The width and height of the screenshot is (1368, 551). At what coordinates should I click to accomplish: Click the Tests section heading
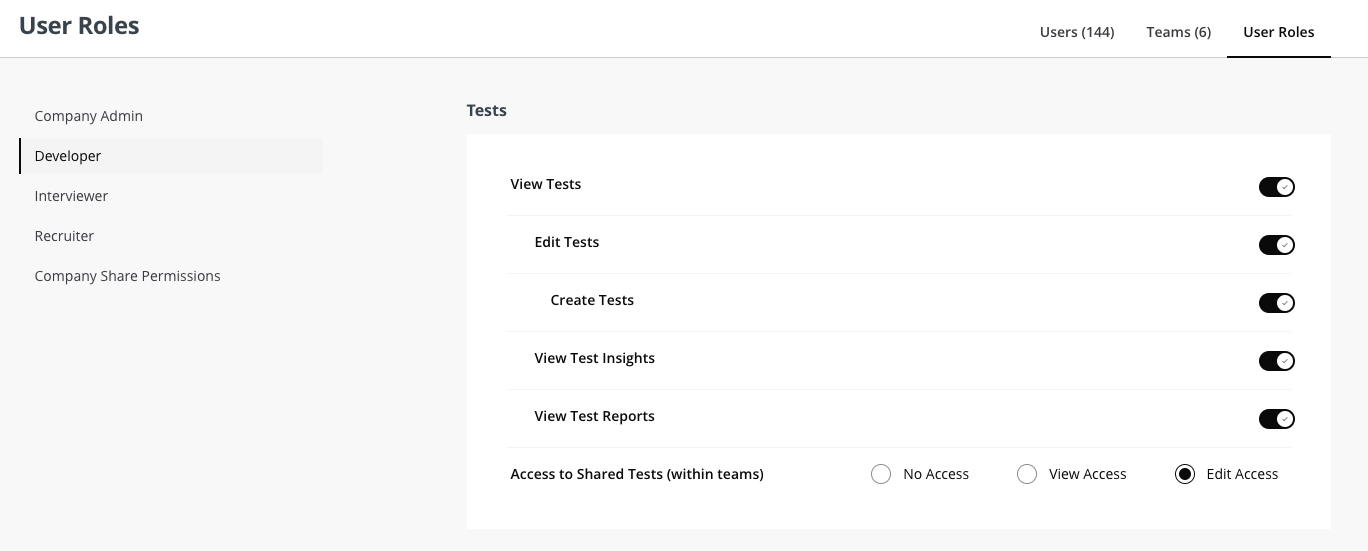click(x=487, y=110)
